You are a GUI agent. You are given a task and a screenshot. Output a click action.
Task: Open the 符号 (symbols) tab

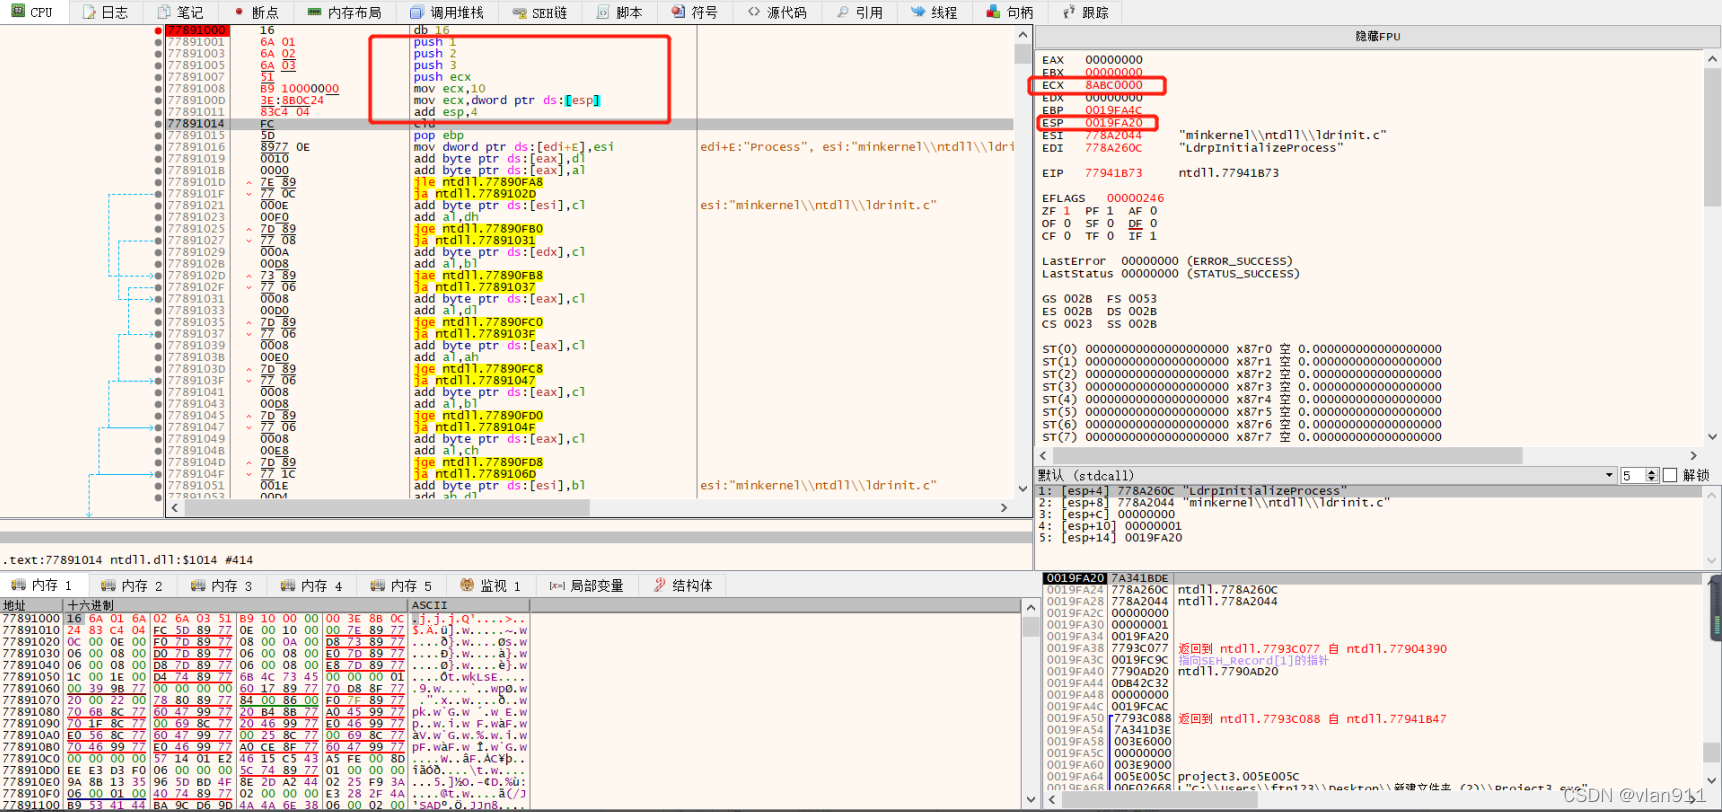[x=695, y=12]
